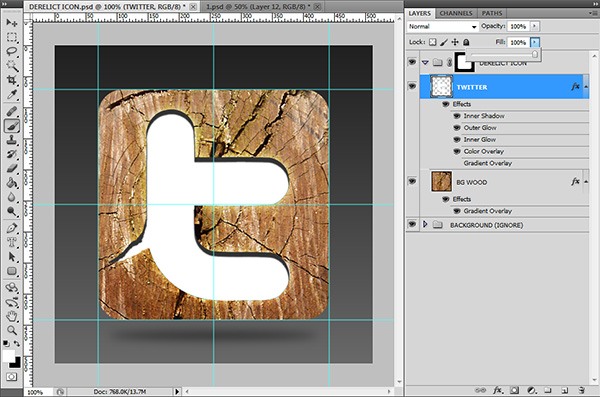Create a new layer

coord(564,390)
